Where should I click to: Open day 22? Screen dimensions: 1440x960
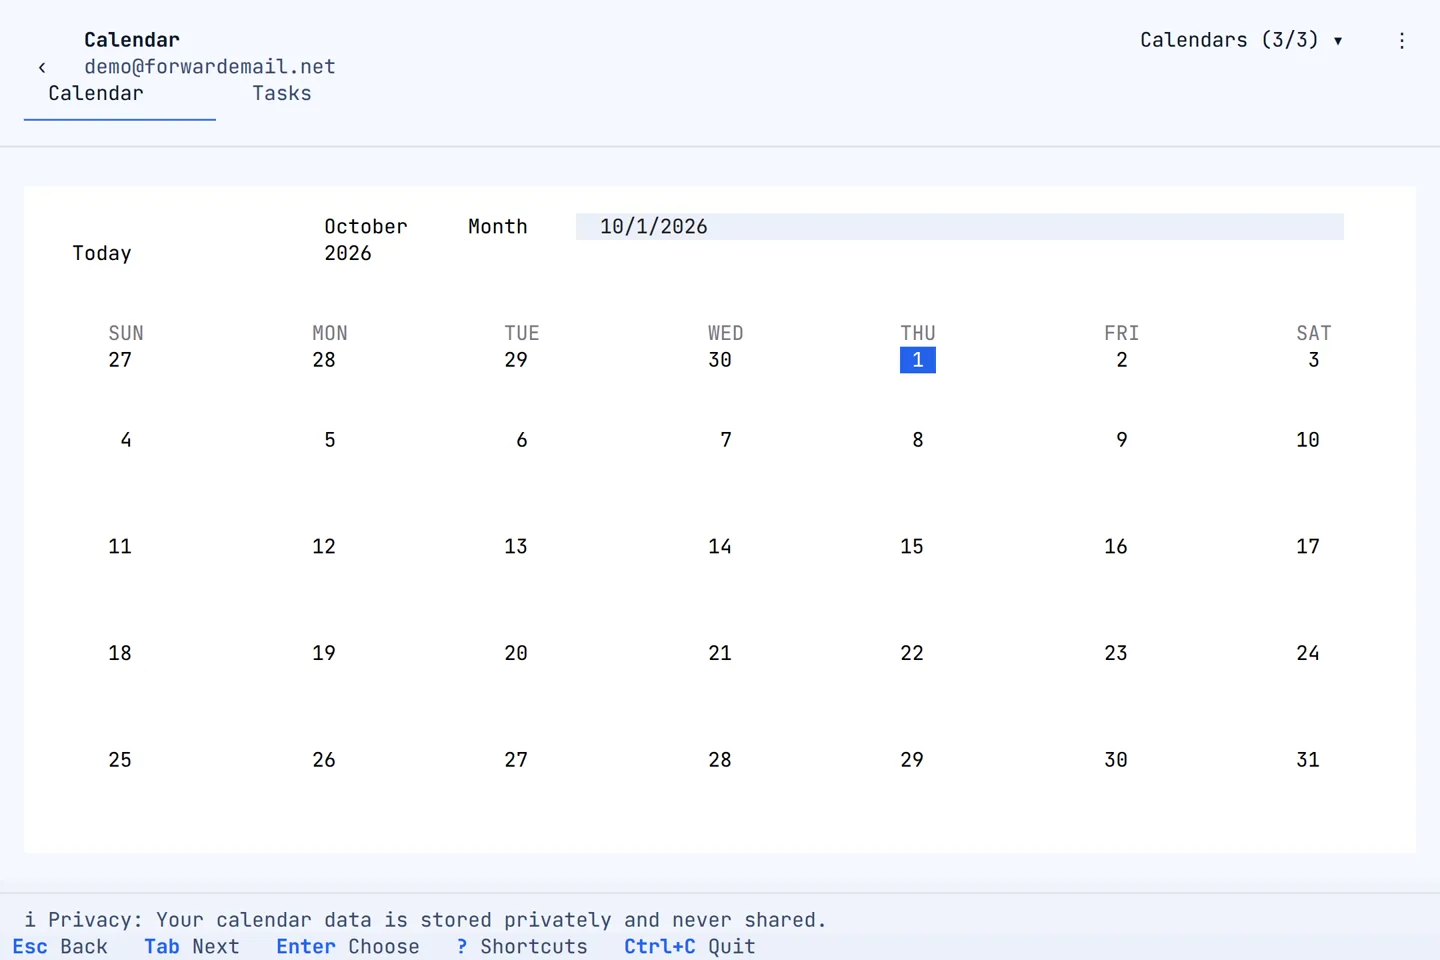pos(912,653)
